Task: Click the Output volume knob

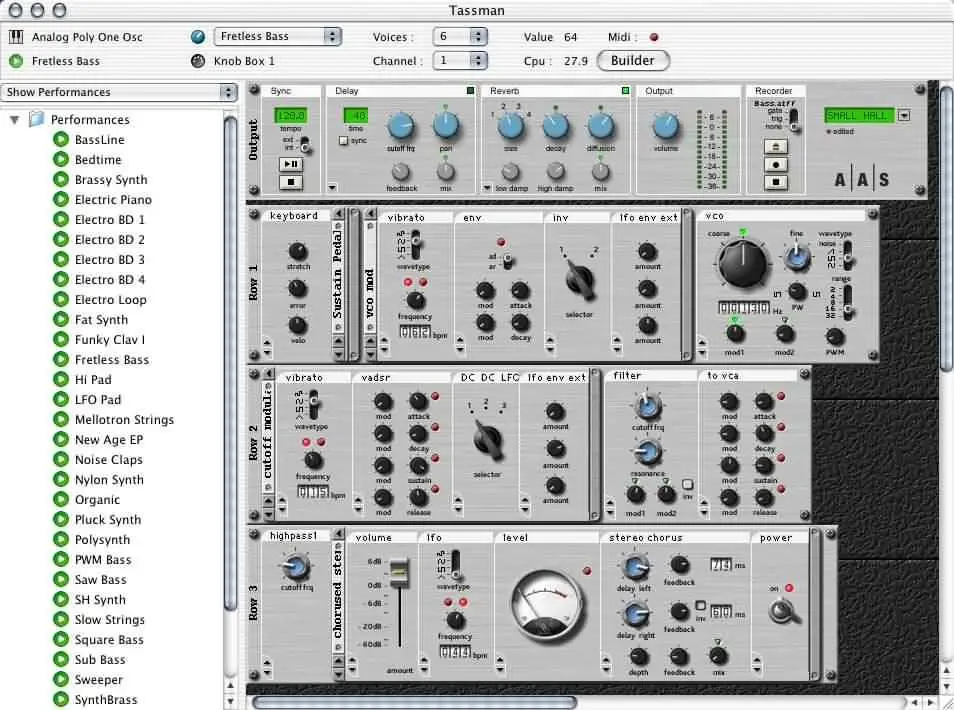Action: click(x=665, y=126)
